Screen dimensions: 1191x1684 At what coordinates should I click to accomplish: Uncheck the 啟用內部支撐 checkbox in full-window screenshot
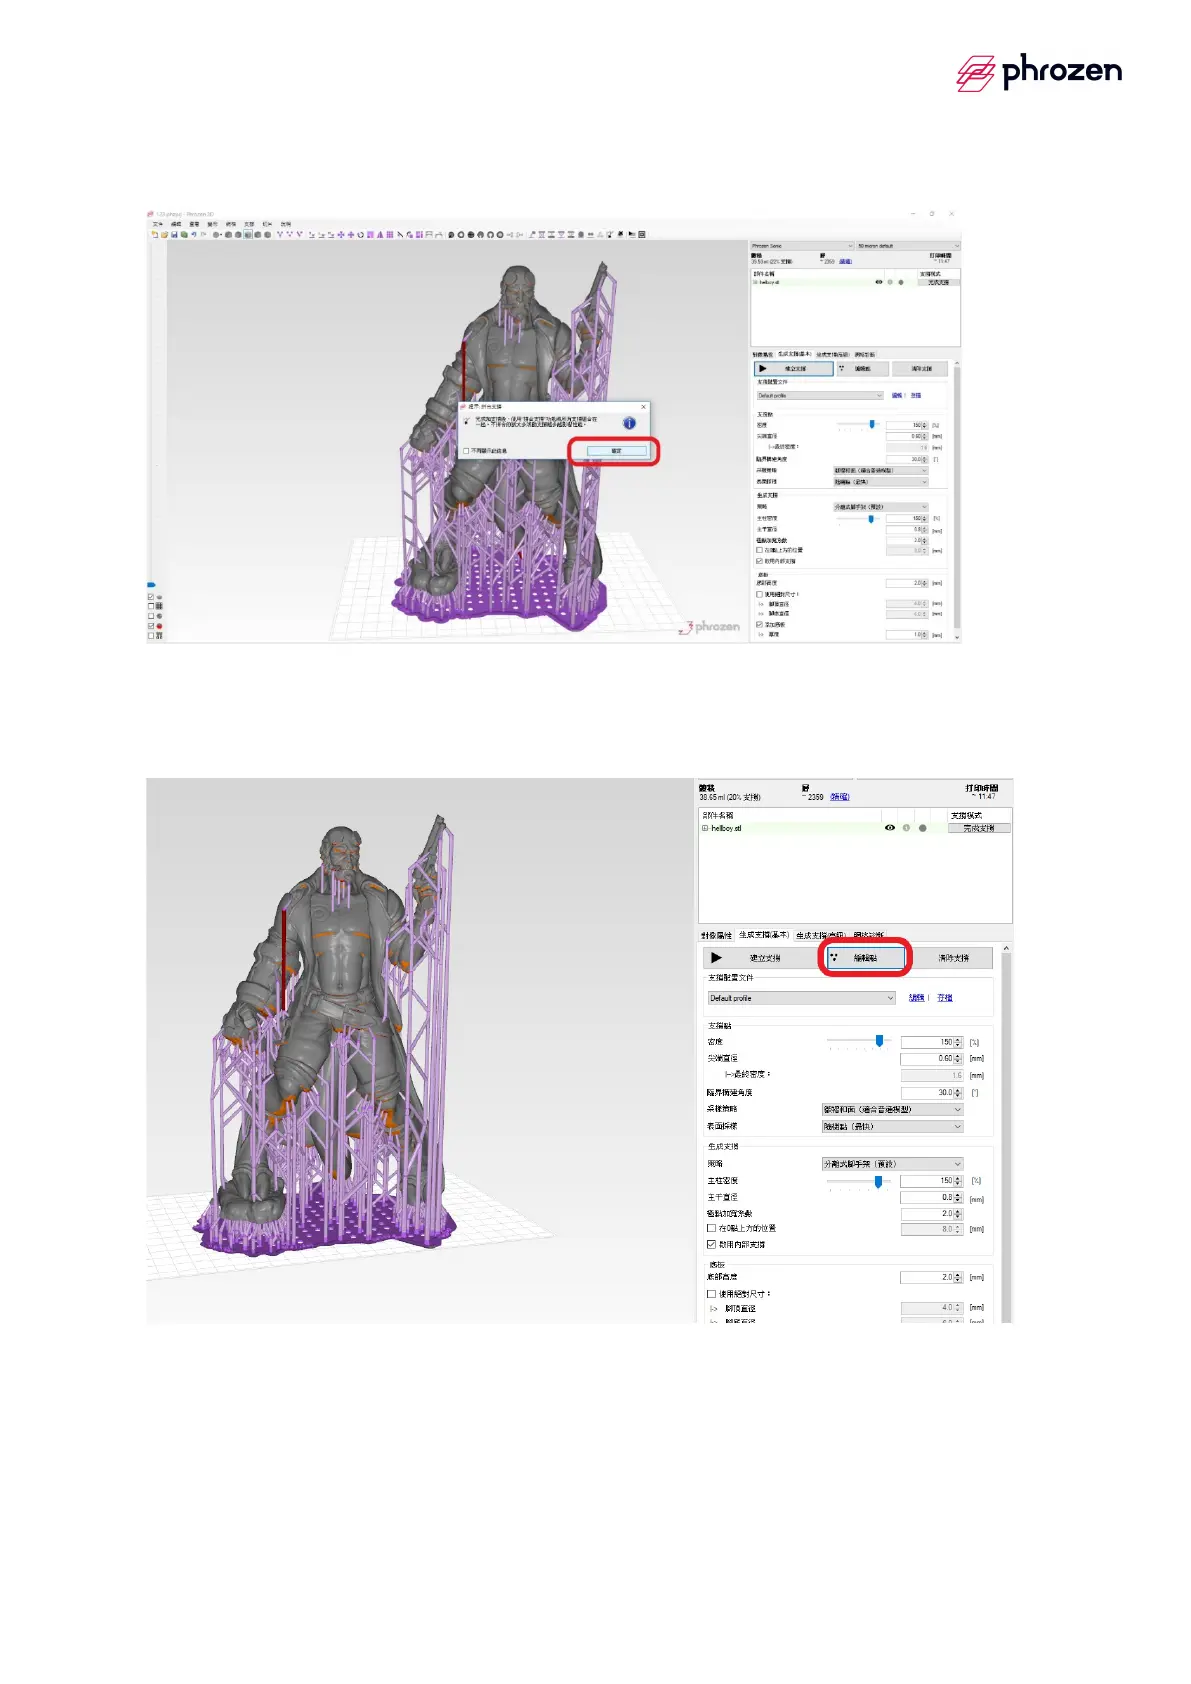point(759,561)
